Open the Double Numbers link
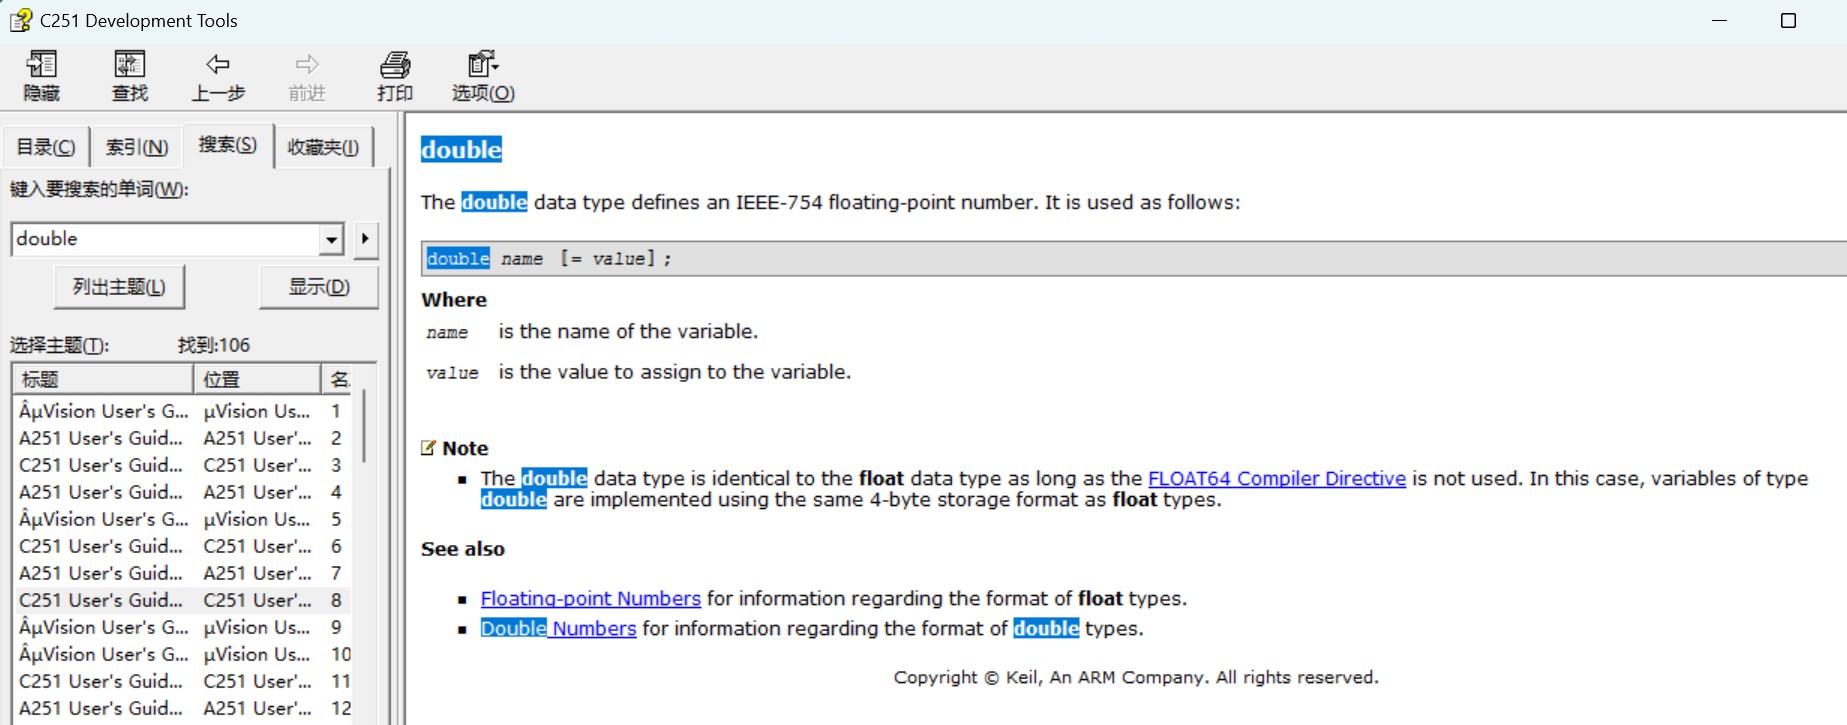 pyautogui.click(x=558, y=628)
